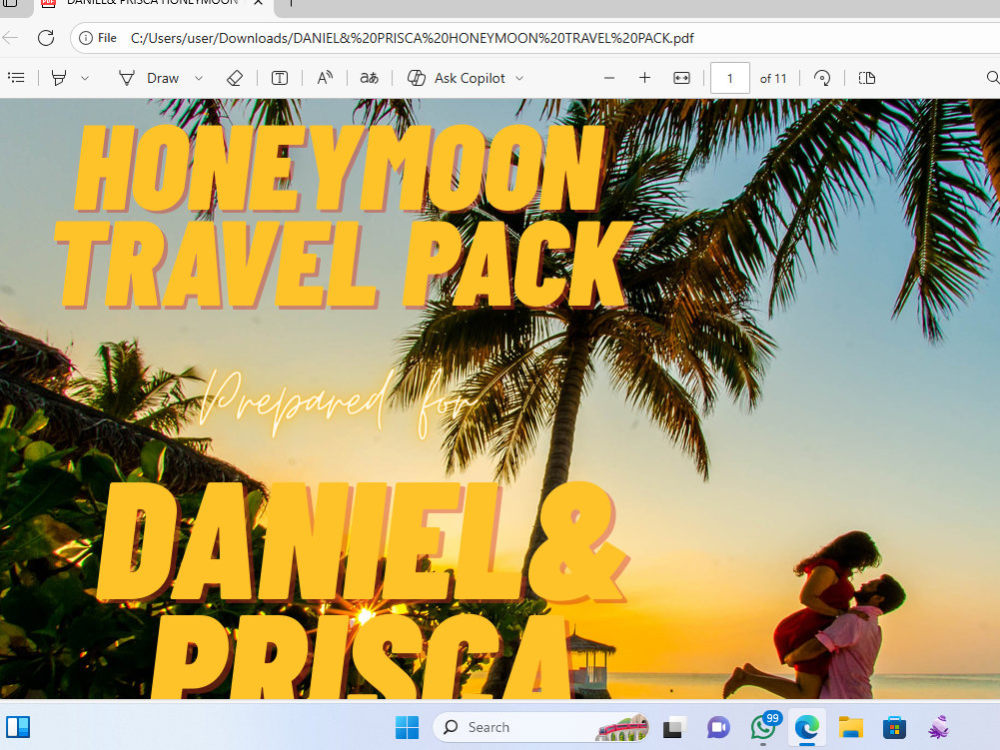The height and width of the screenshot is (750, 1000).
Task: Choose the Add text tool
Action: [x=279, y=78]
